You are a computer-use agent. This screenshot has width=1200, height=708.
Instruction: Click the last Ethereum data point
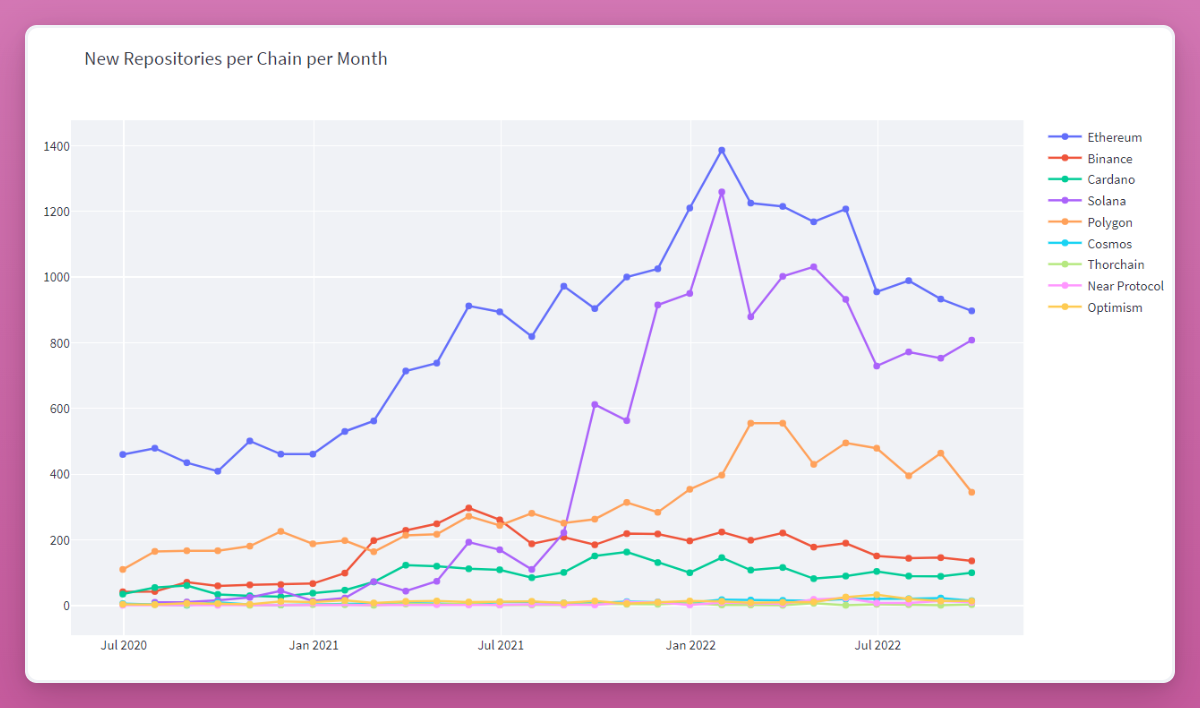[971, 311]
